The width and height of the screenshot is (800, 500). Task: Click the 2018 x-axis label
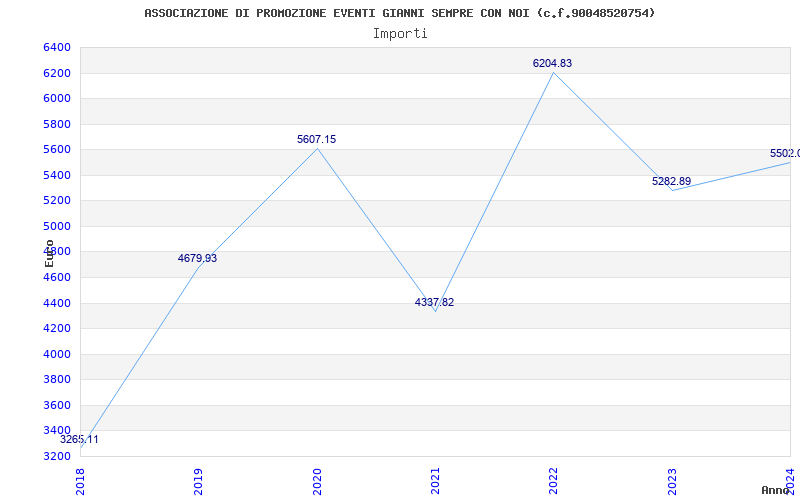[x=80, y=482]
